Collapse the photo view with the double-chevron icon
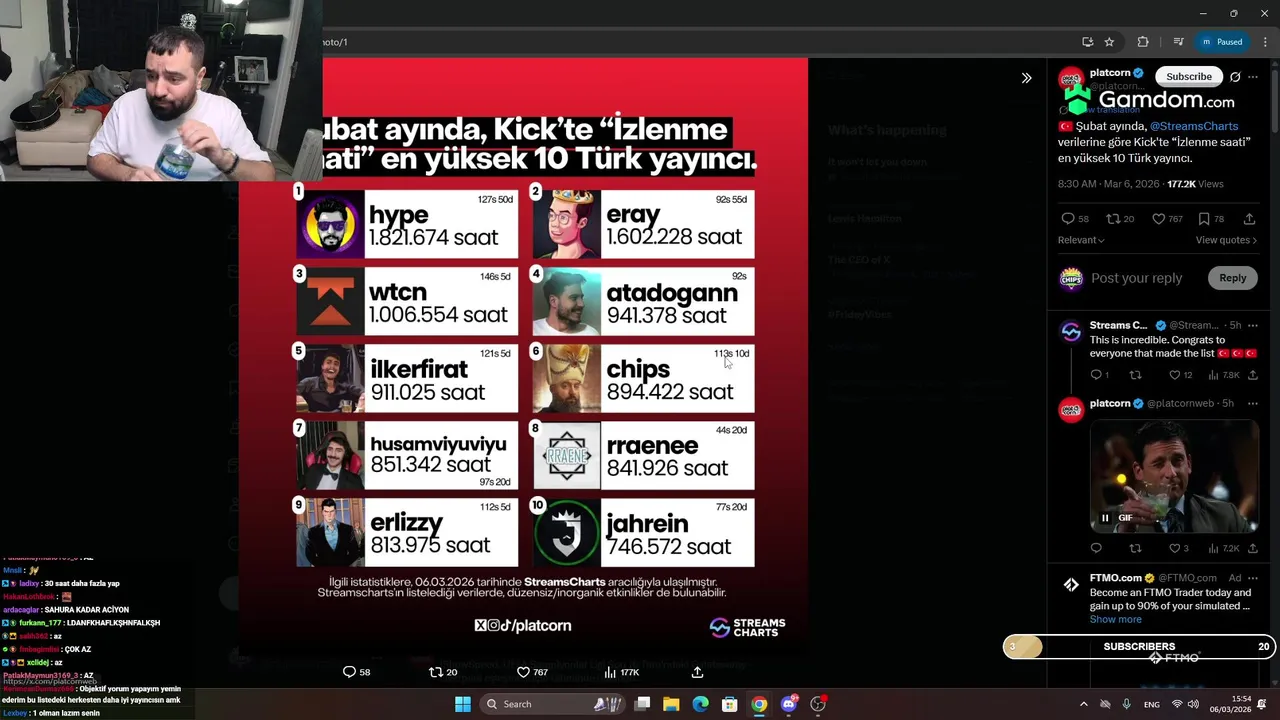This screenshot has width=1280, height=720. coord(1026,78)
